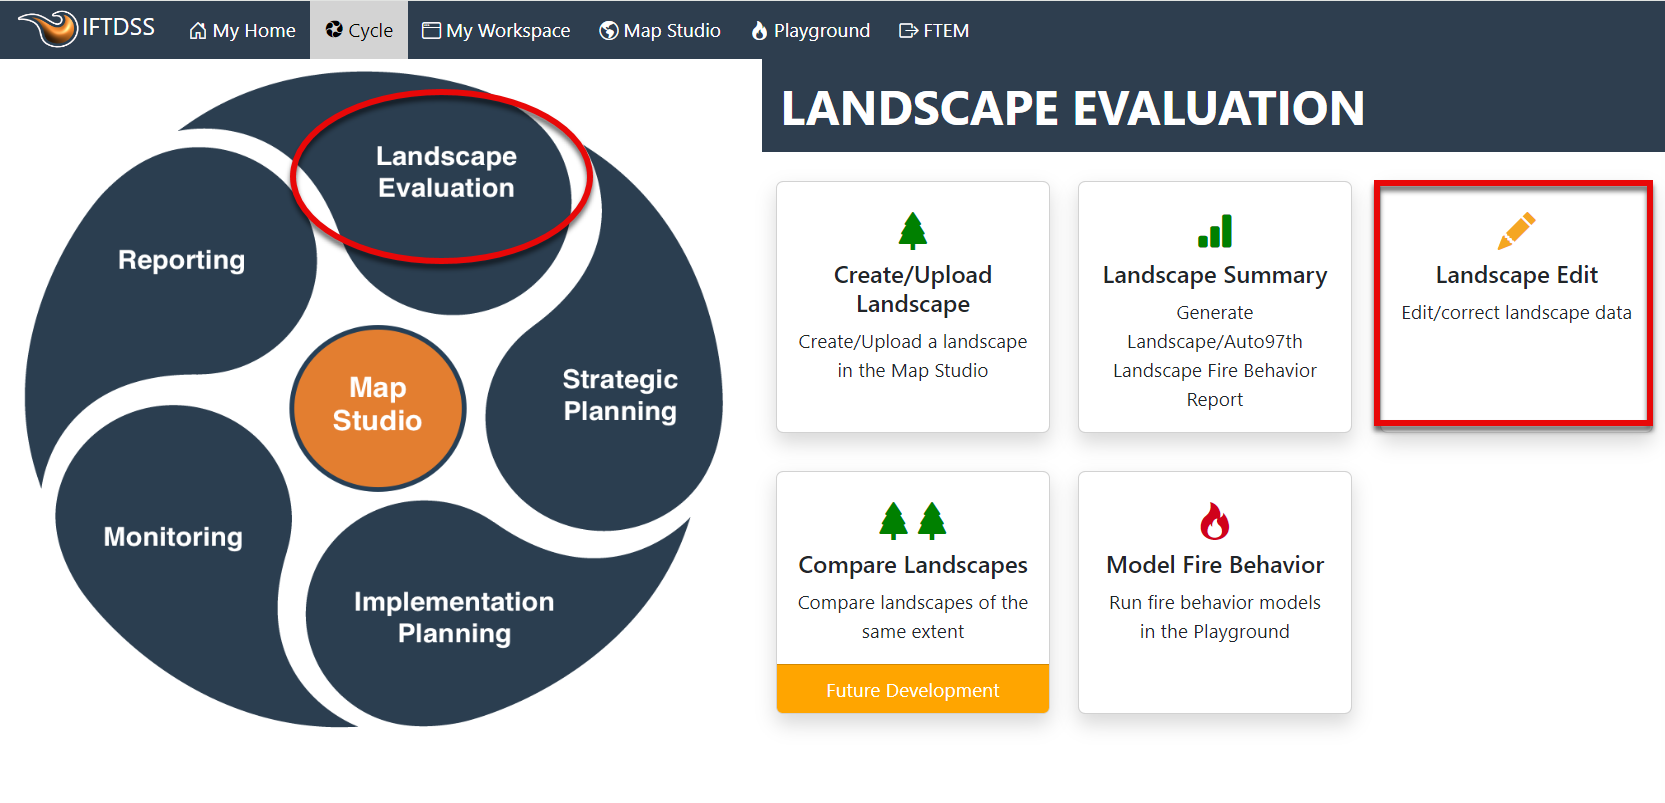Screen dimensions: 1665x803
Task: Click the window icon beside My Workspace
Action: click(431, 30)
